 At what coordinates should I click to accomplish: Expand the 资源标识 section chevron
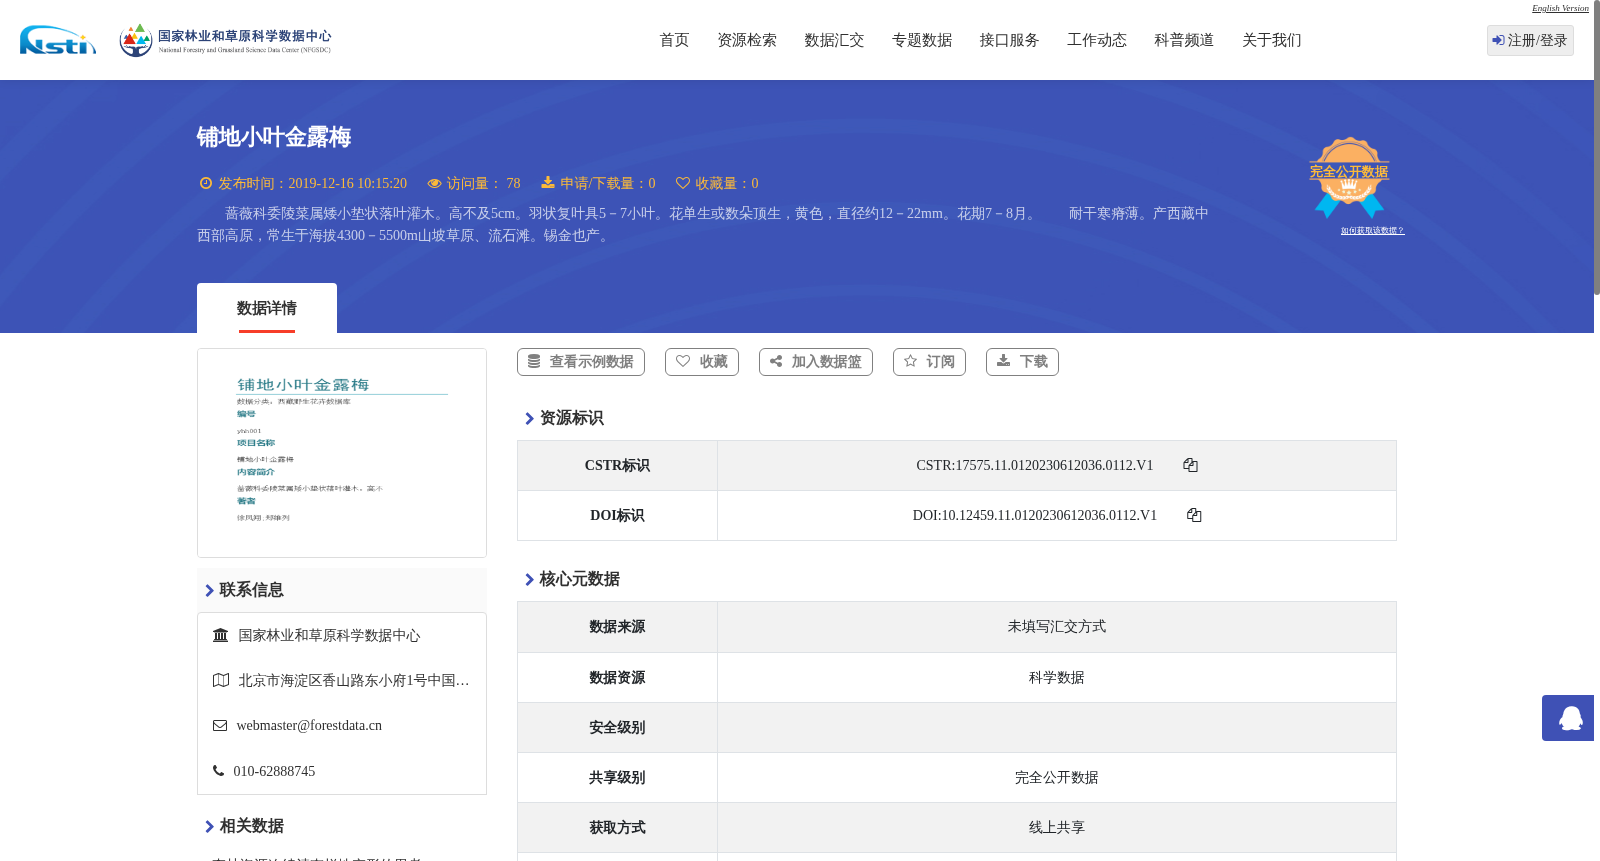pyautogui.click(x=529, y=418)
